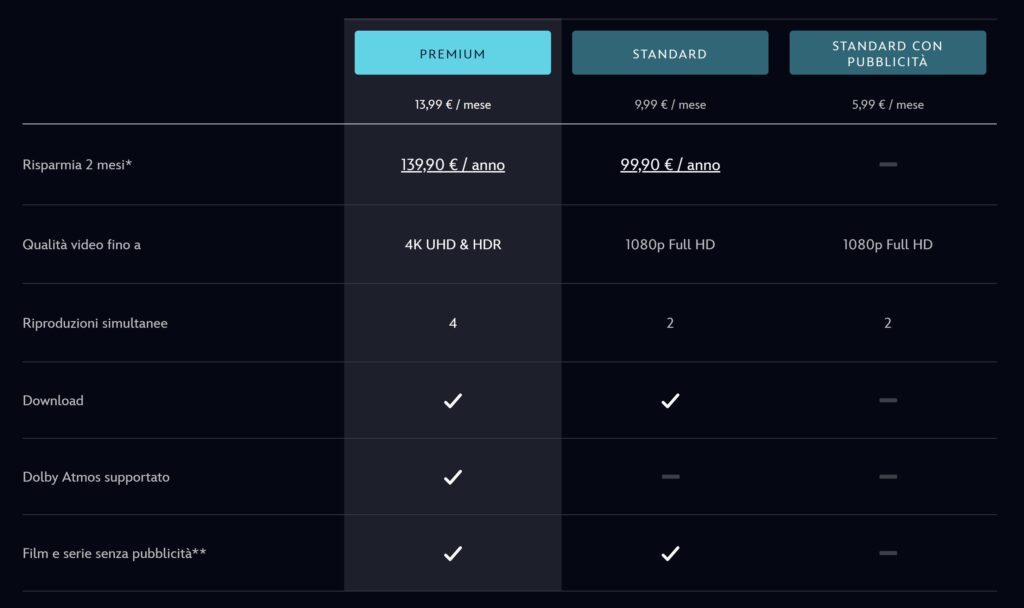Click the ad-free dash in the ad plan column
This screenshot has width=1024, height=608.
pyautogui.click(x=888, y=553)
